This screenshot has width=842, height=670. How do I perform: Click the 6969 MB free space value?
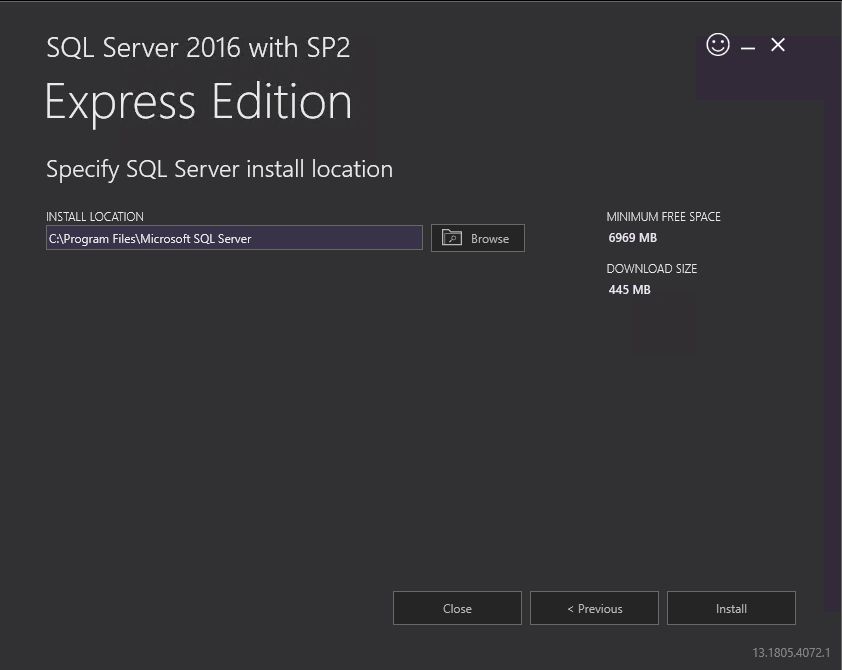point(633,238)
